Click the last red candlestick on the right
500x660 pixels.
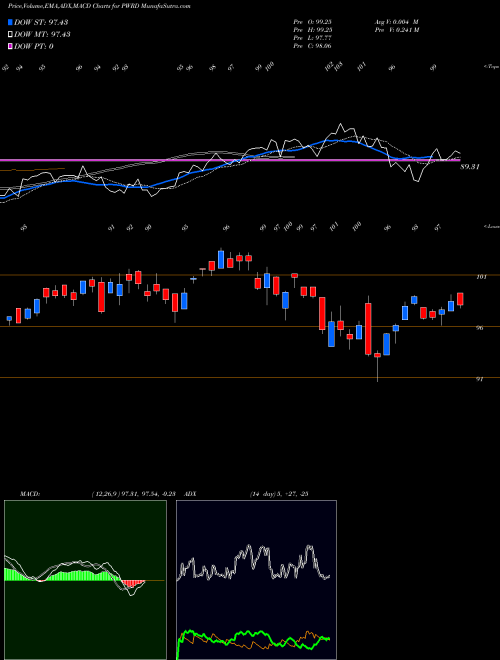pos(460,299)
